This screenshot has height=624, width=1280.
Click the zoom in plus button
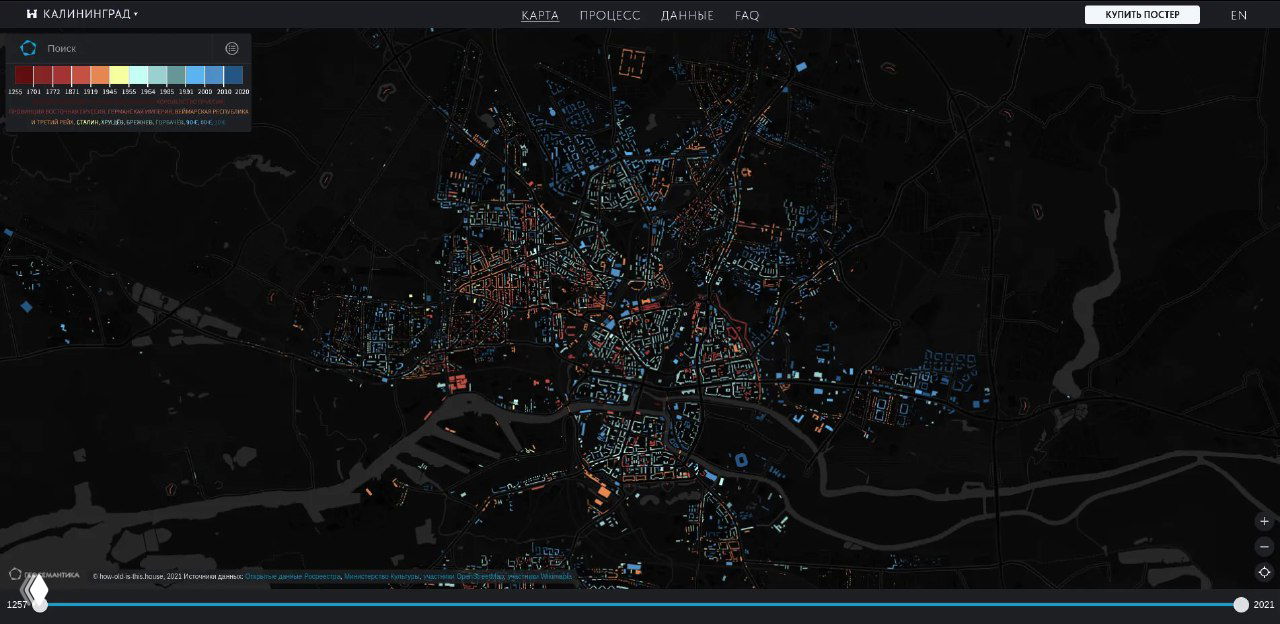(x=1264, y=521)
